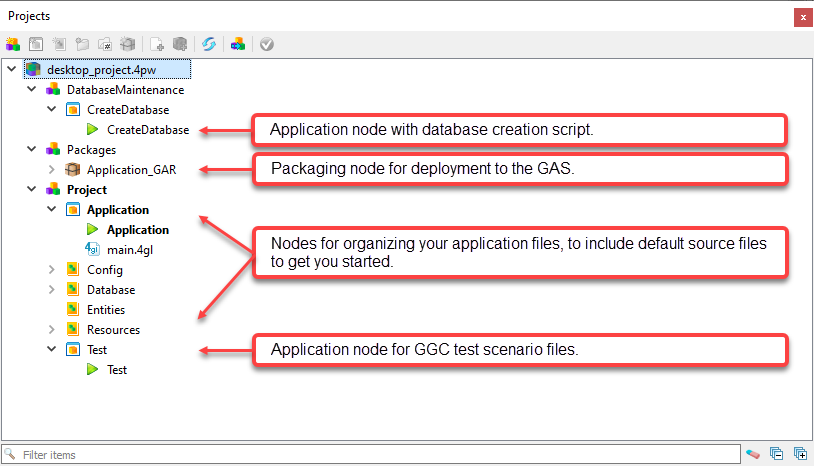814x466 pixels.
Task: Close the Projects panel
Action: pyautogui.click(x=802, y=17)
